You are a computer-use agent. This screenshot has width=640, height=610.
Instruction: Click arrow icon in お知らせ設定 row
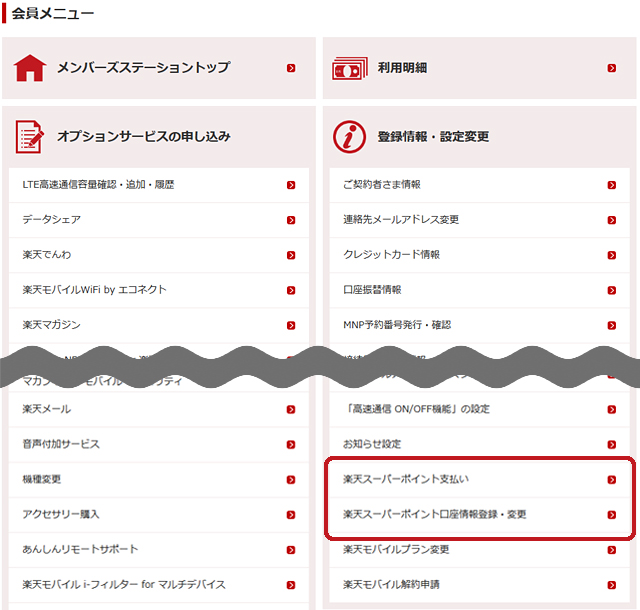point(611,445)
